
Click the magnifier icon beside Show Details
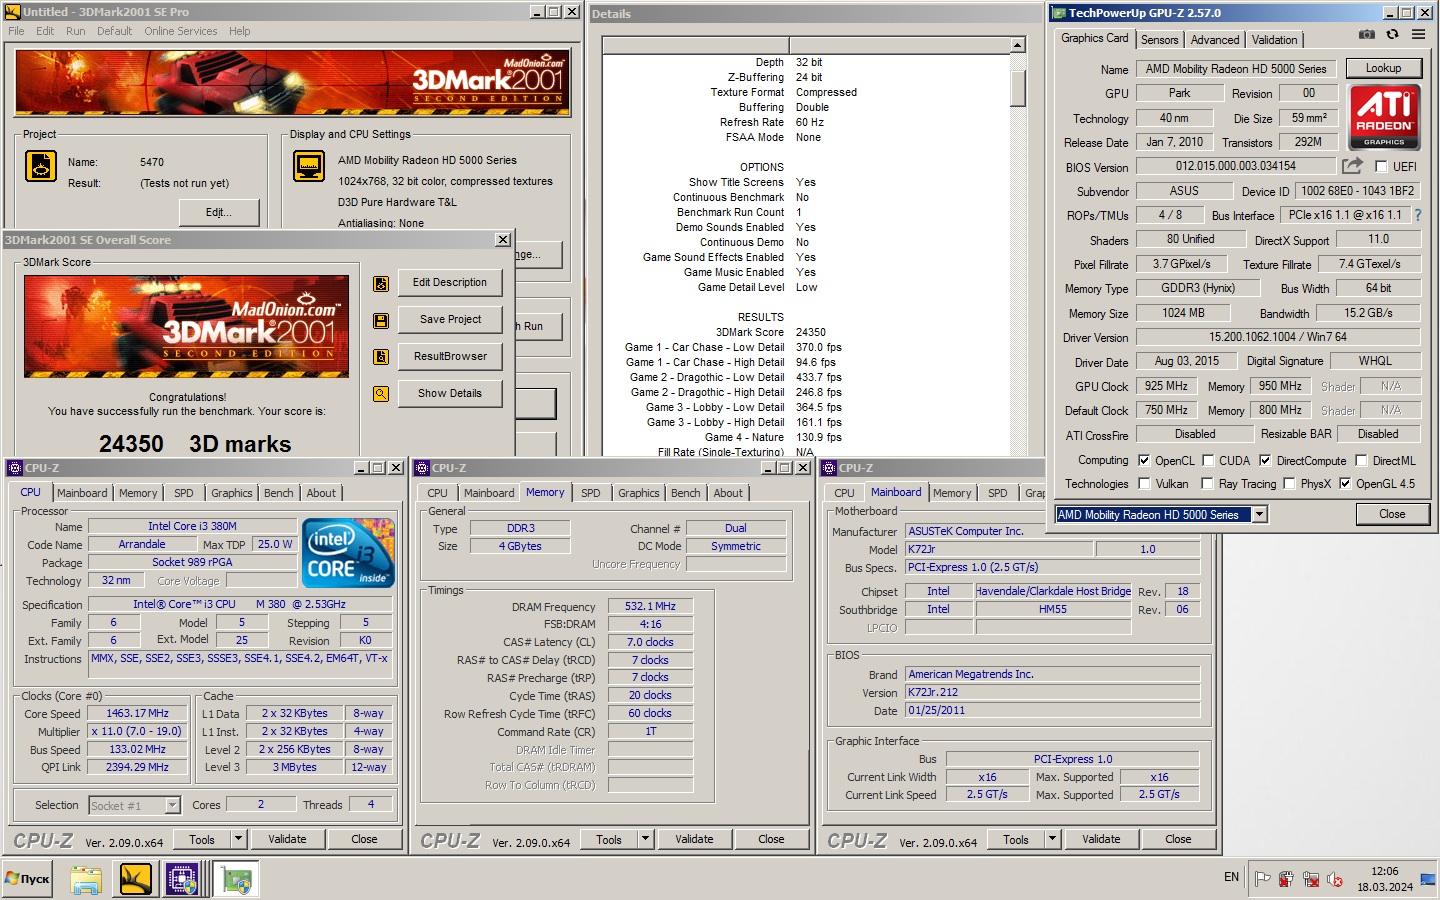click(x=381, y=394)
